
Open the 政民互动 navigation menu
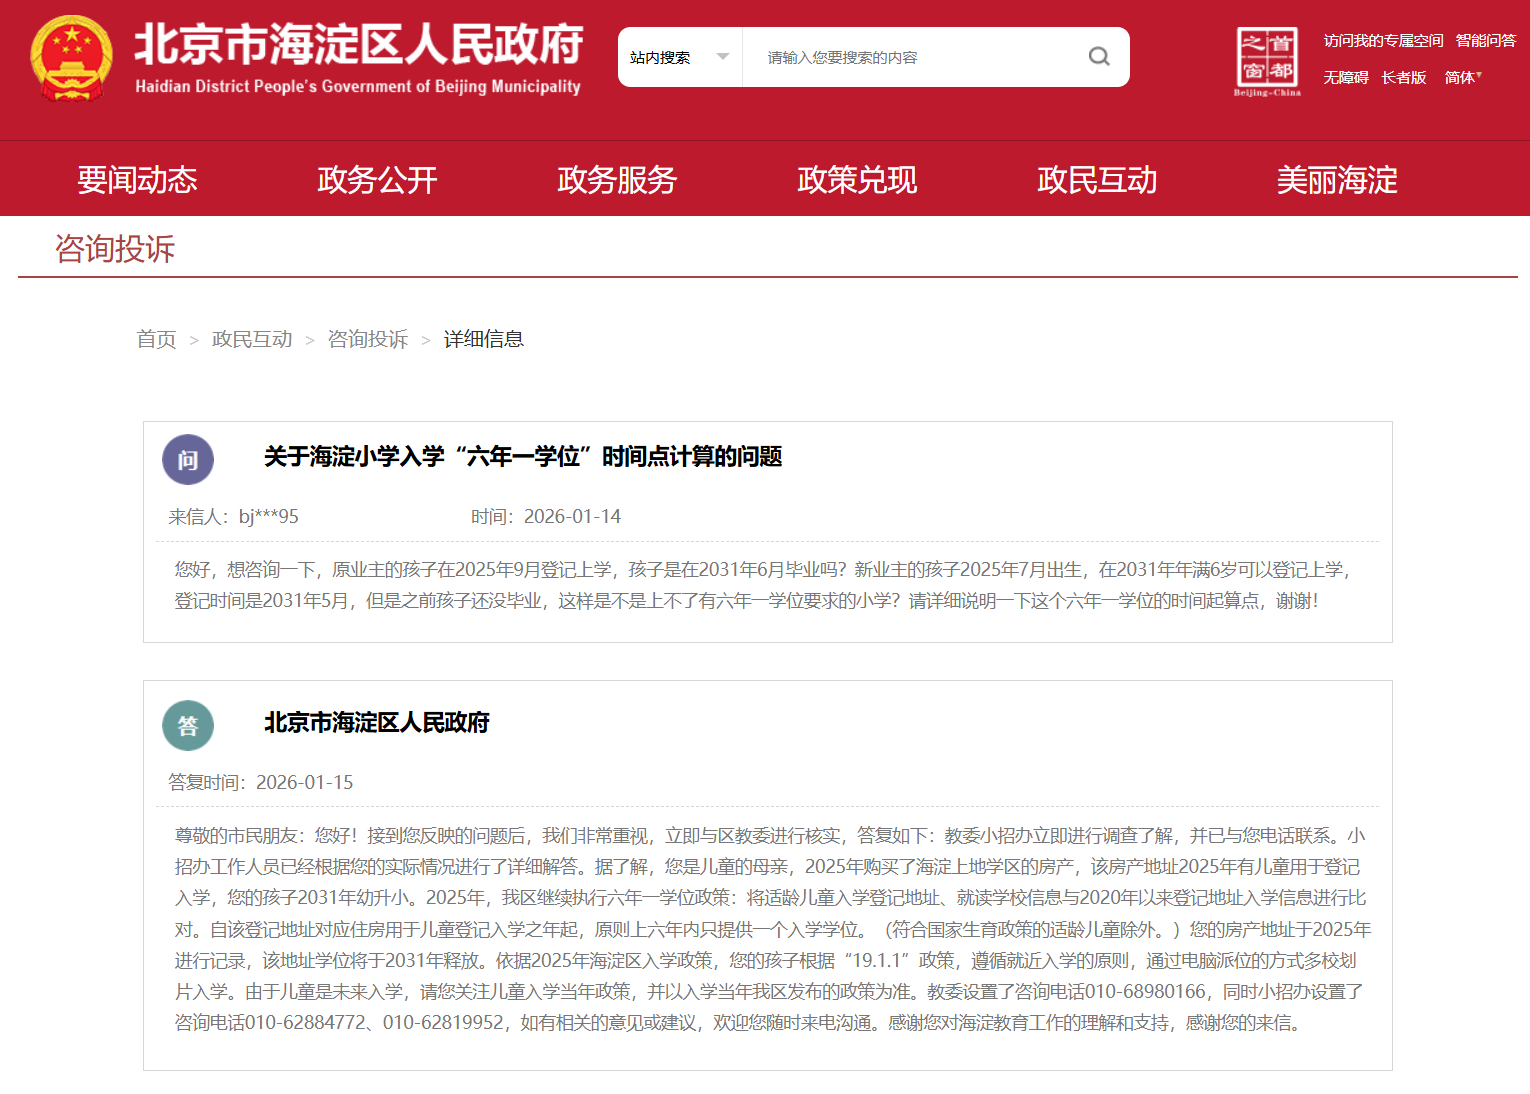[1097, 180]
